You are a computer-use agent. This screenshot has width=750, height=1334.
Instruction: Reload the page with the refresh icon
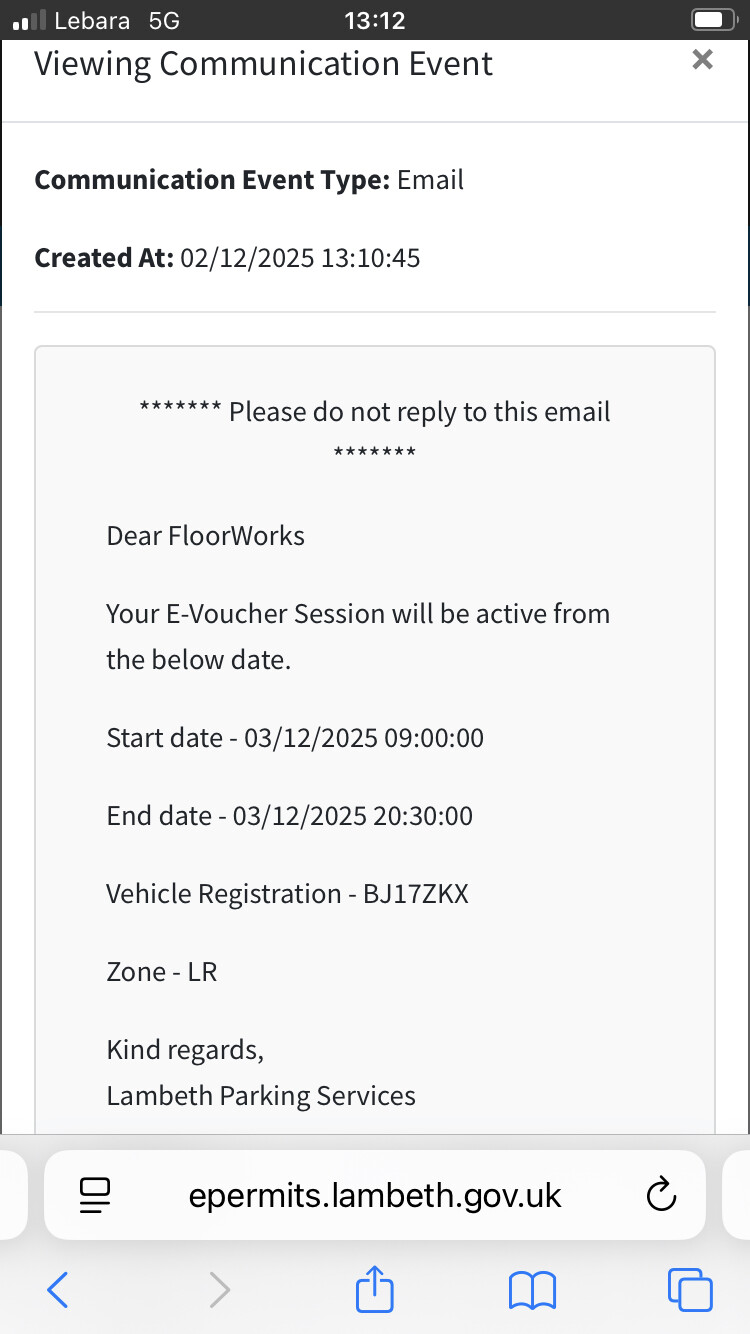coord(662,1194)
